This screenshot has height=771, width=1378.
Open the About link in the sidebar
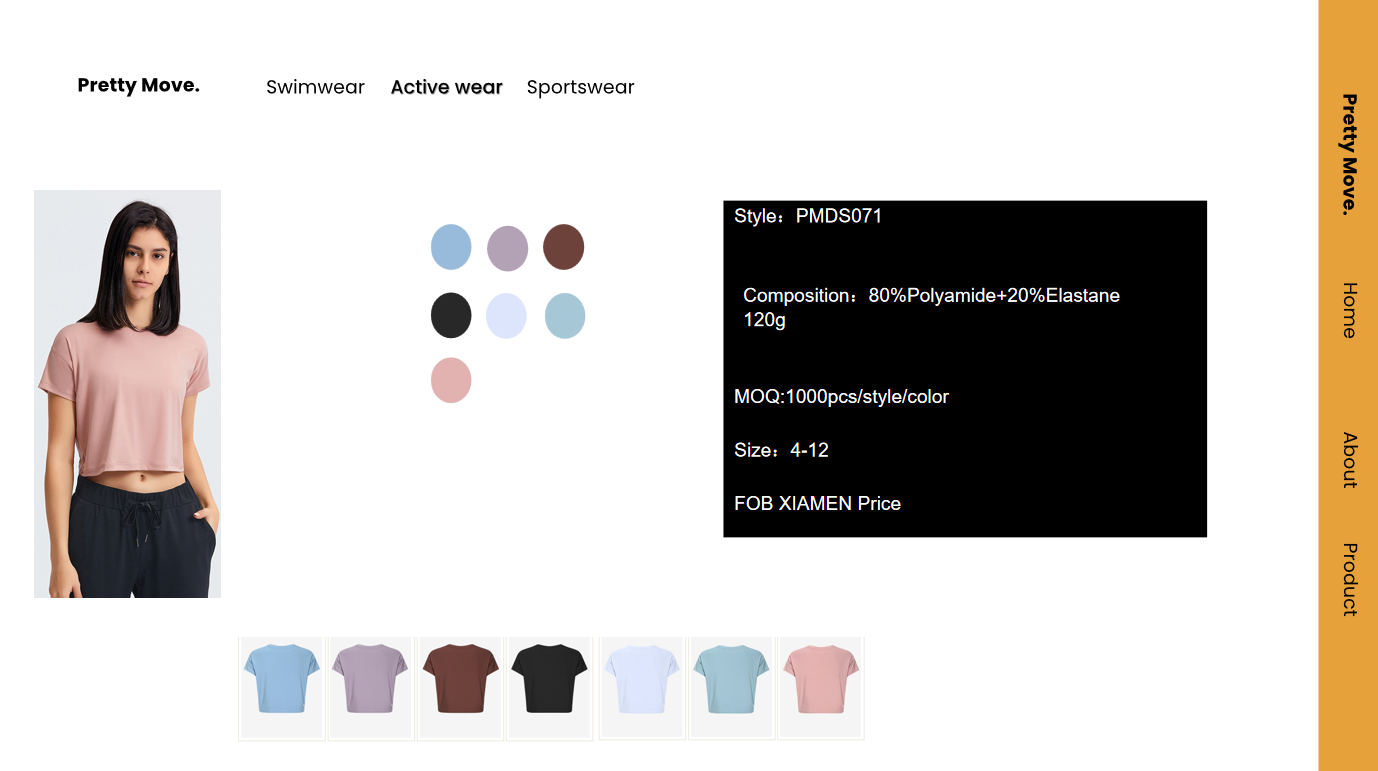point(1349,460)
